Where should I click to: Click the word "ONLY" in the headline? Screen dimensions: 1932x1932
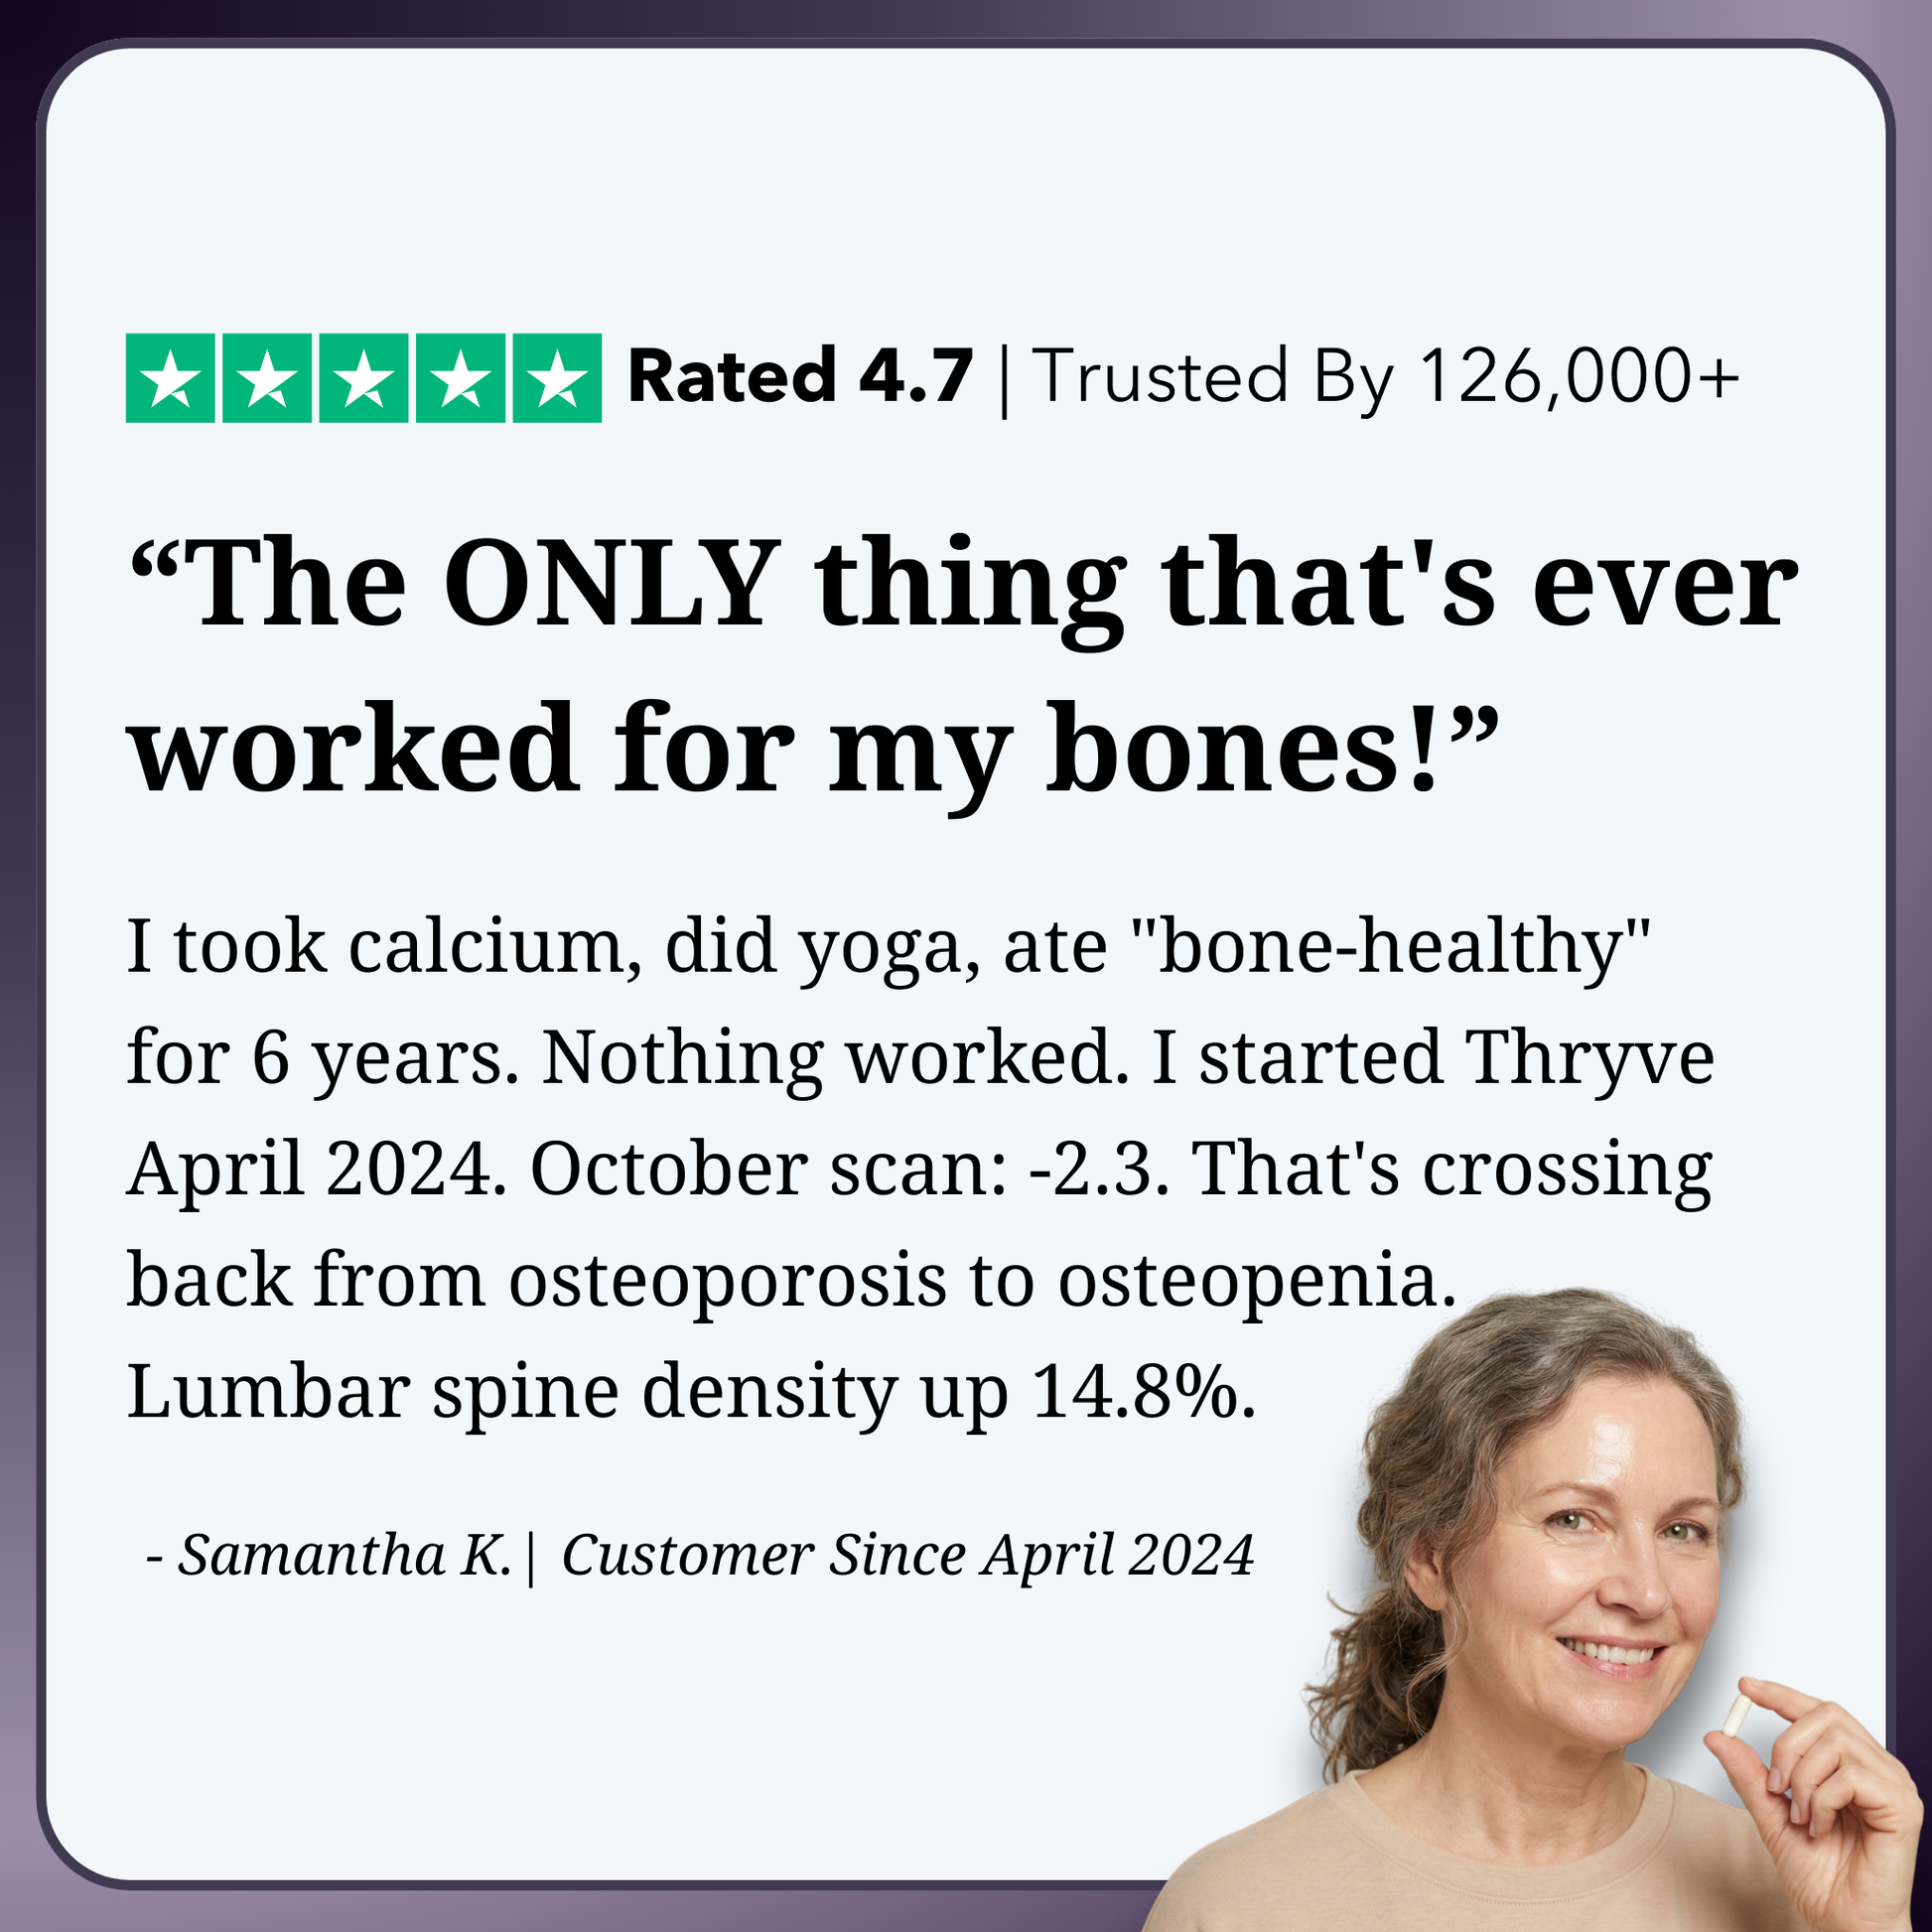coord(612,586)
